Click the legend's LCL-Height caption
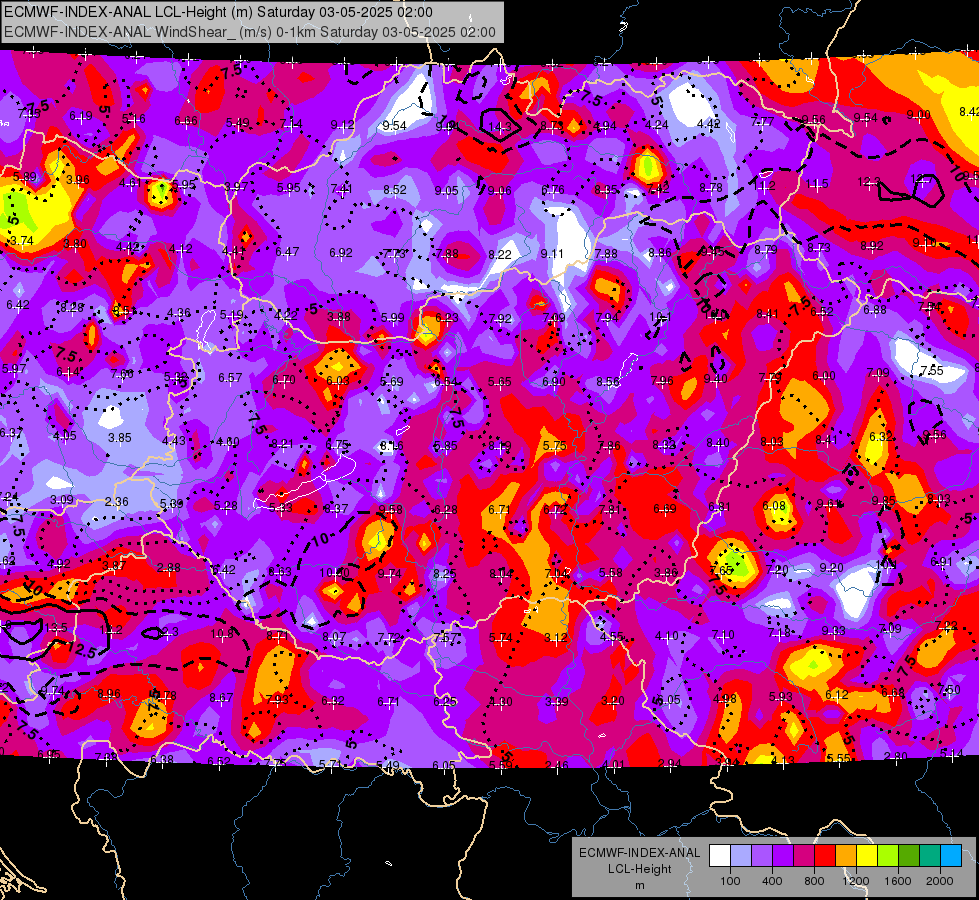Screen dimensions: 979x900 coord(639,869)
